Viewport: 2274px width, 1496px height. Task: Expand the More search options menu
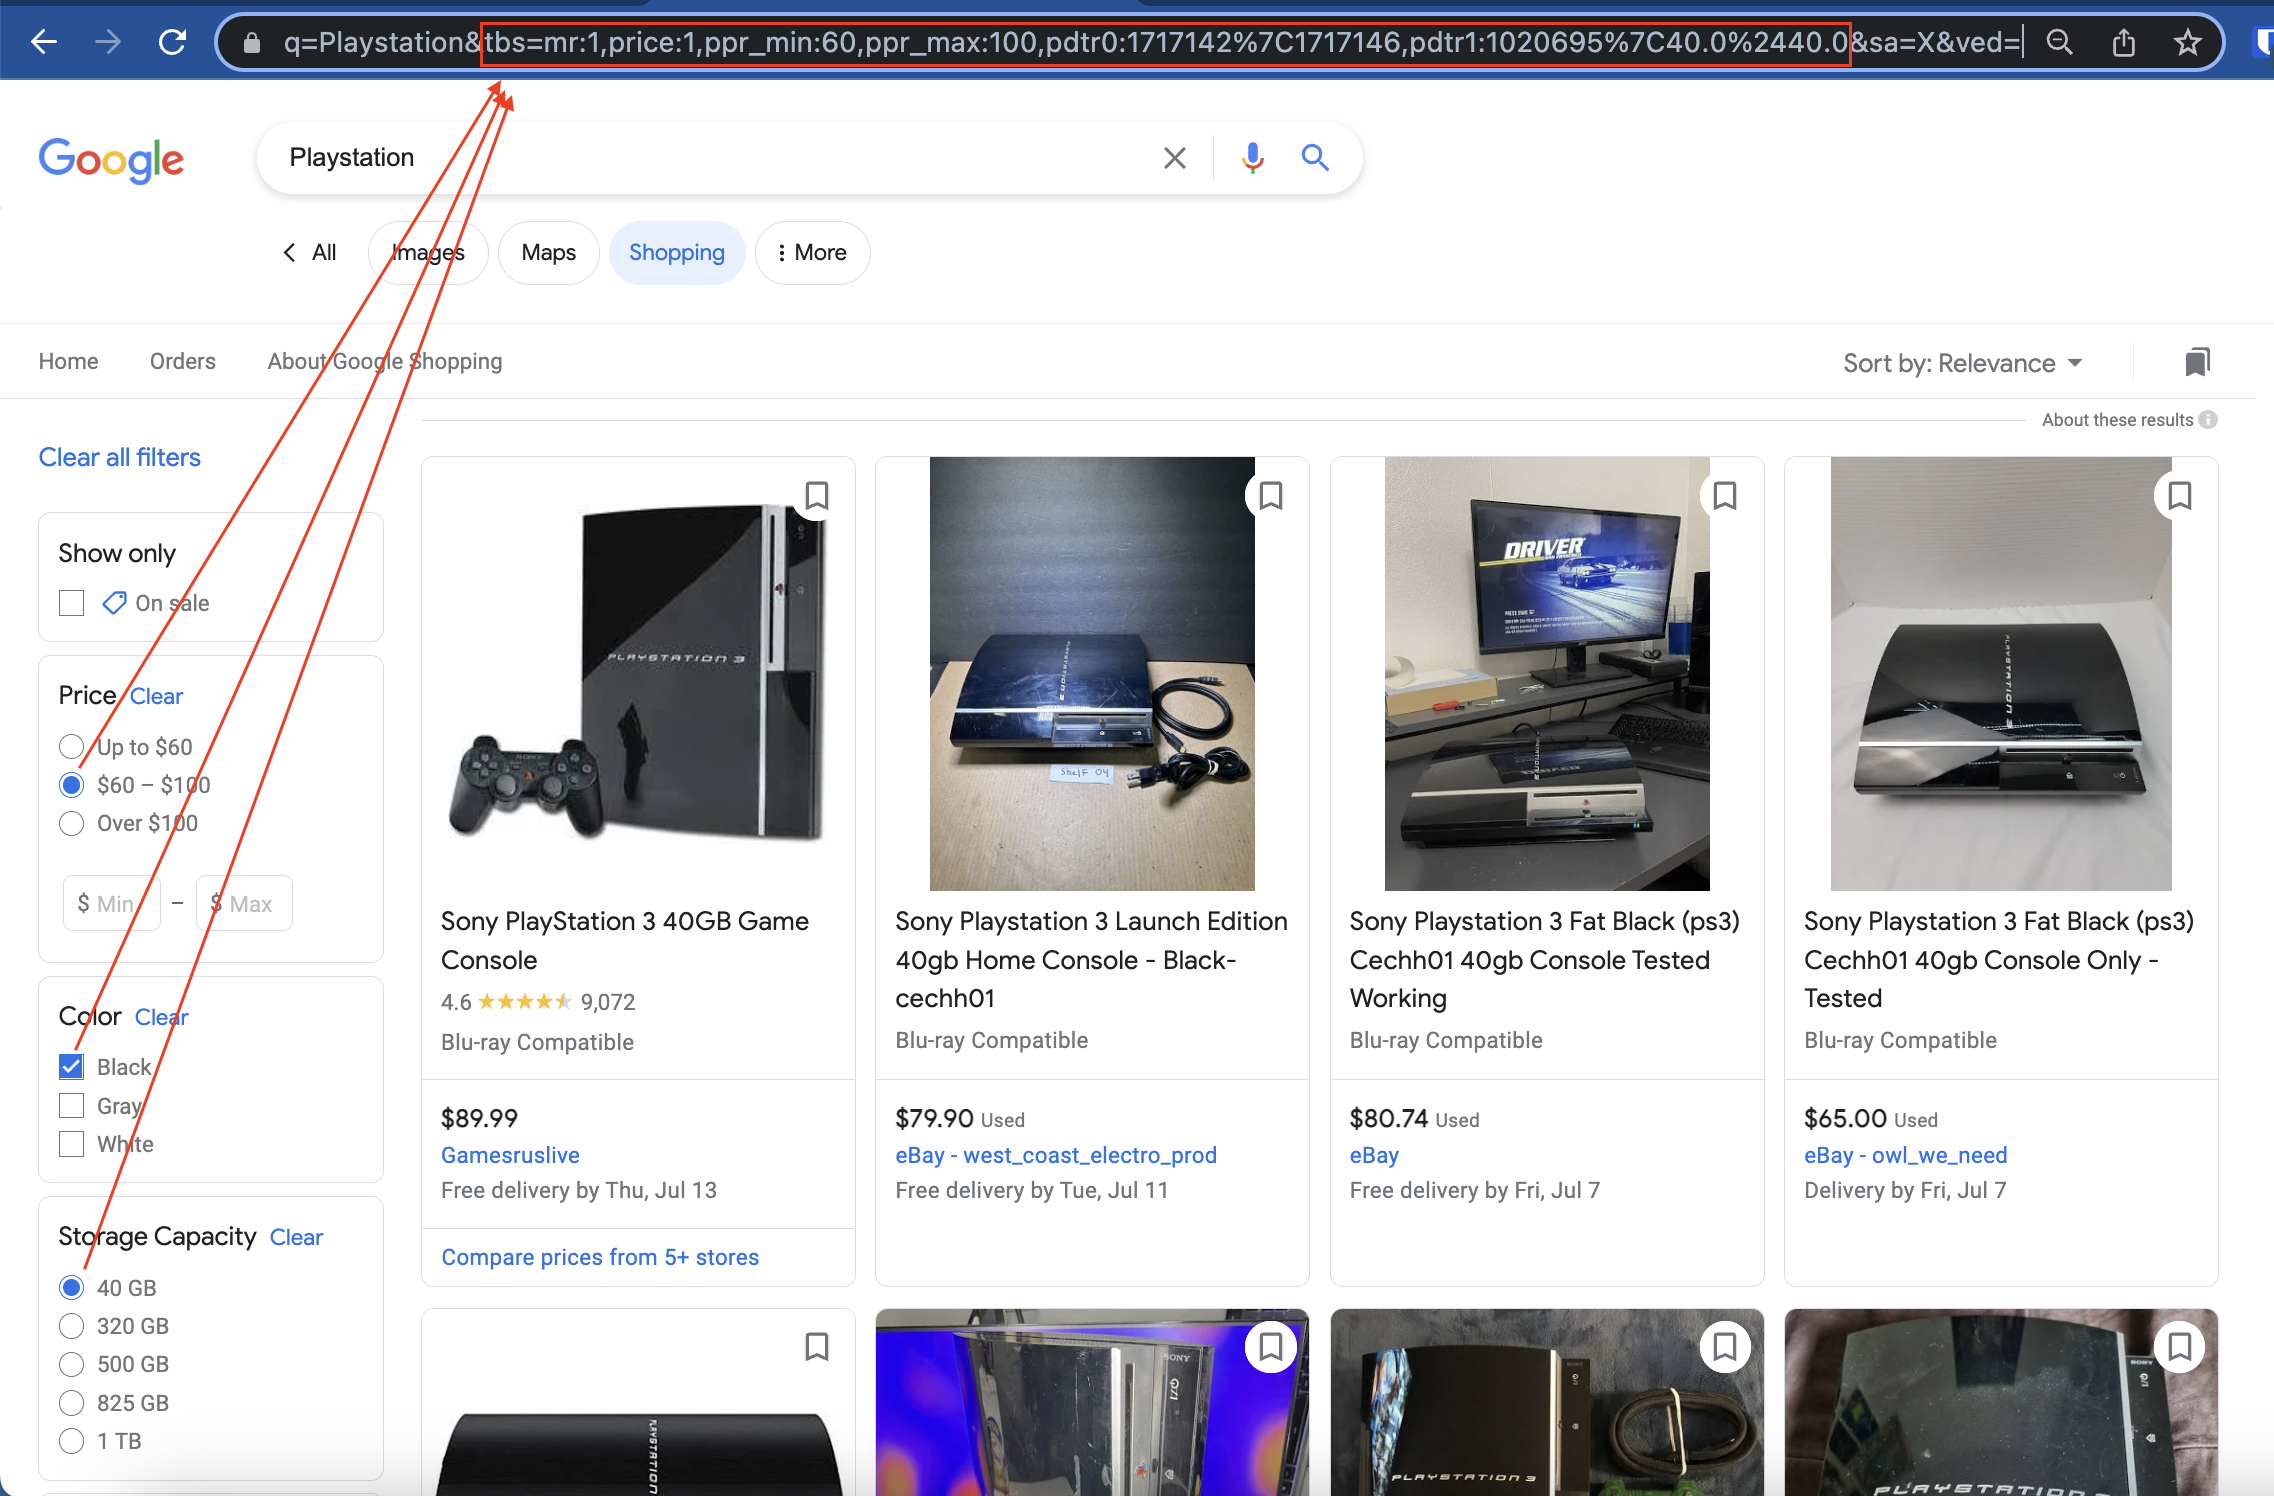tap(813, 252)
